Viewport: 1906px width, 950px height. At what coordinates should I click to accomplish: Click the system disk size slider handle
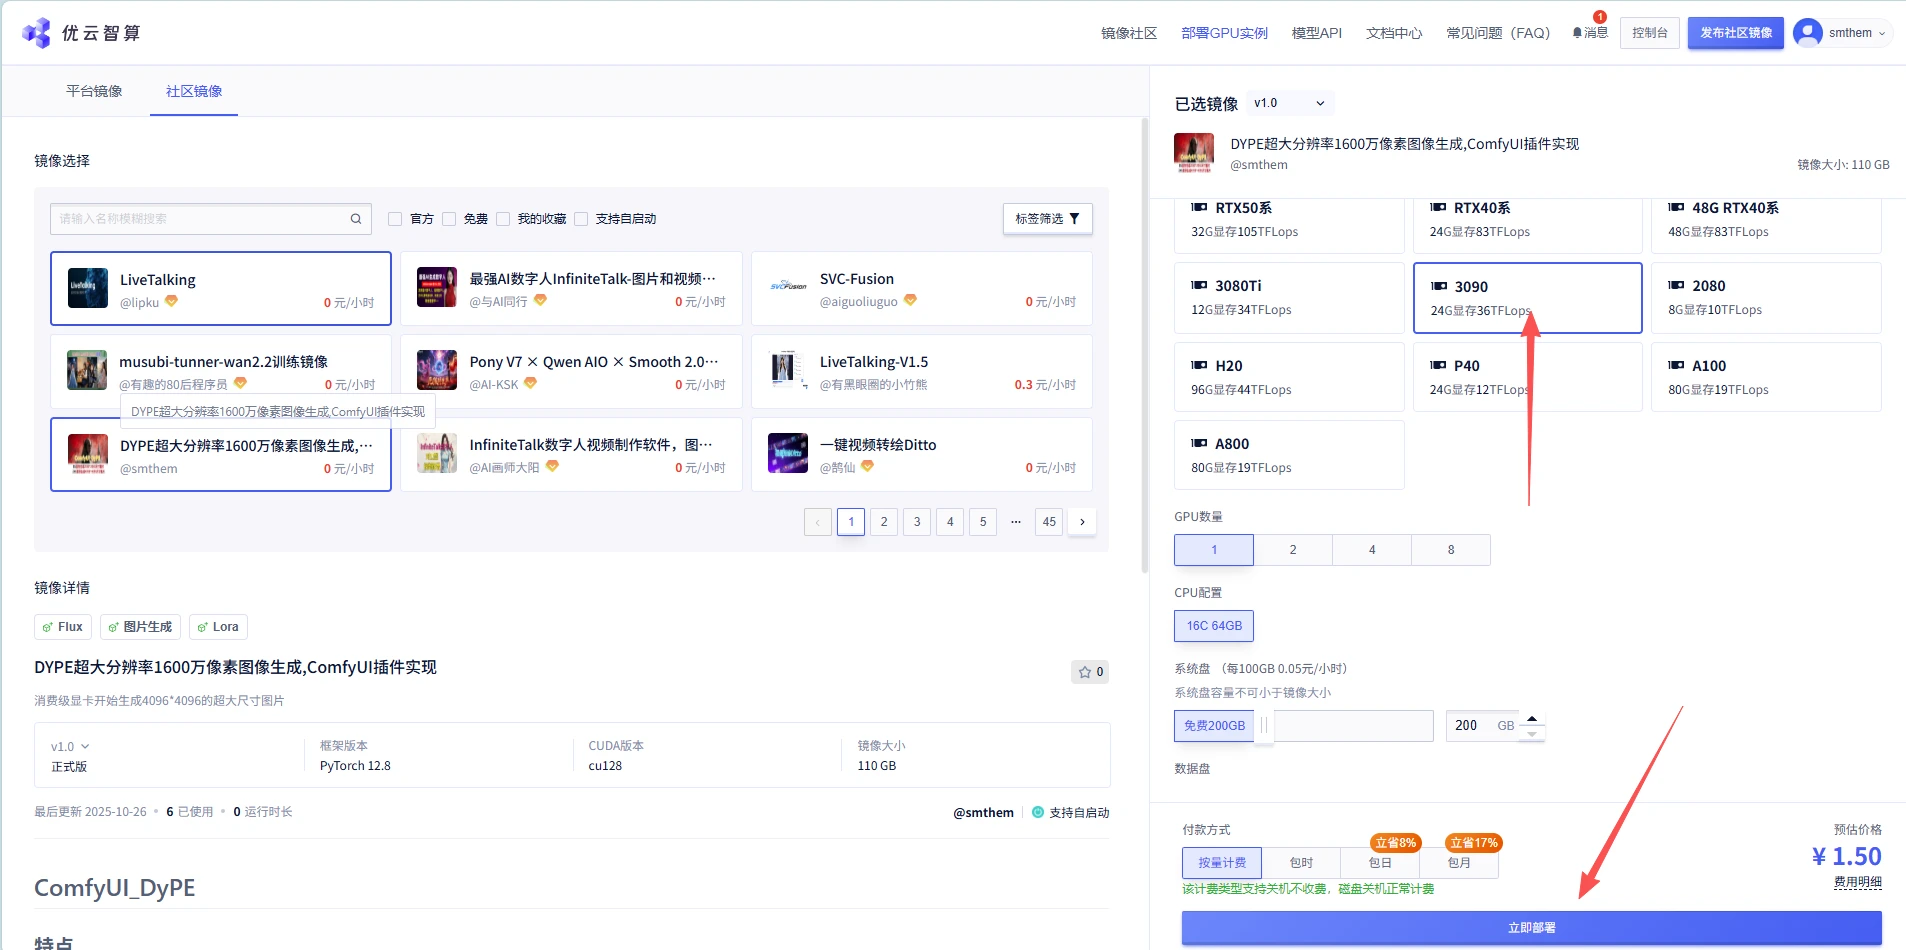pos(1264,726)
